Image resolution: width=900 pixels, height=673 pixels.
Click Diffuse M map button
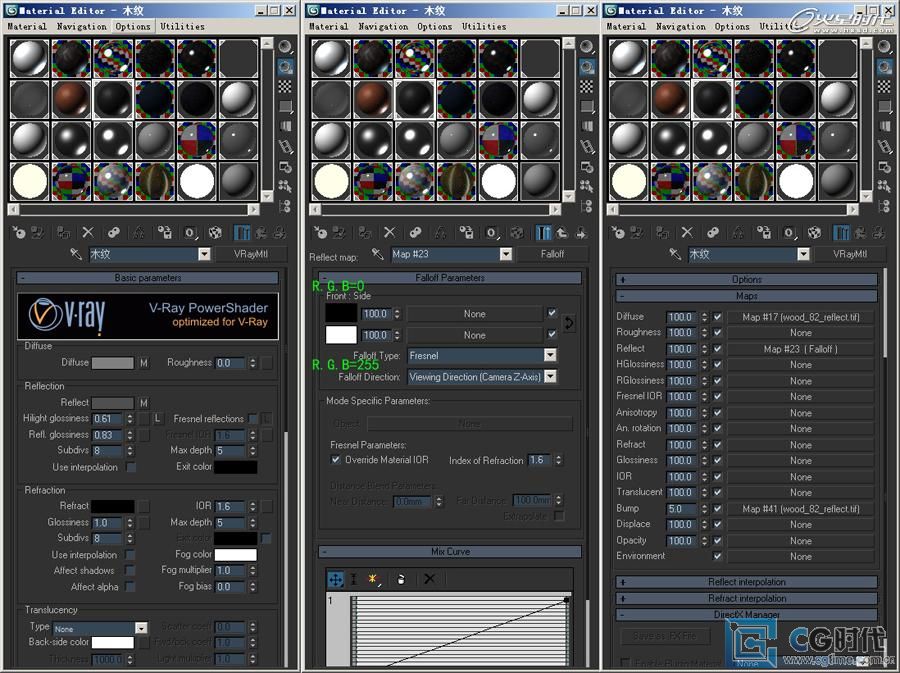pos(143,363)
